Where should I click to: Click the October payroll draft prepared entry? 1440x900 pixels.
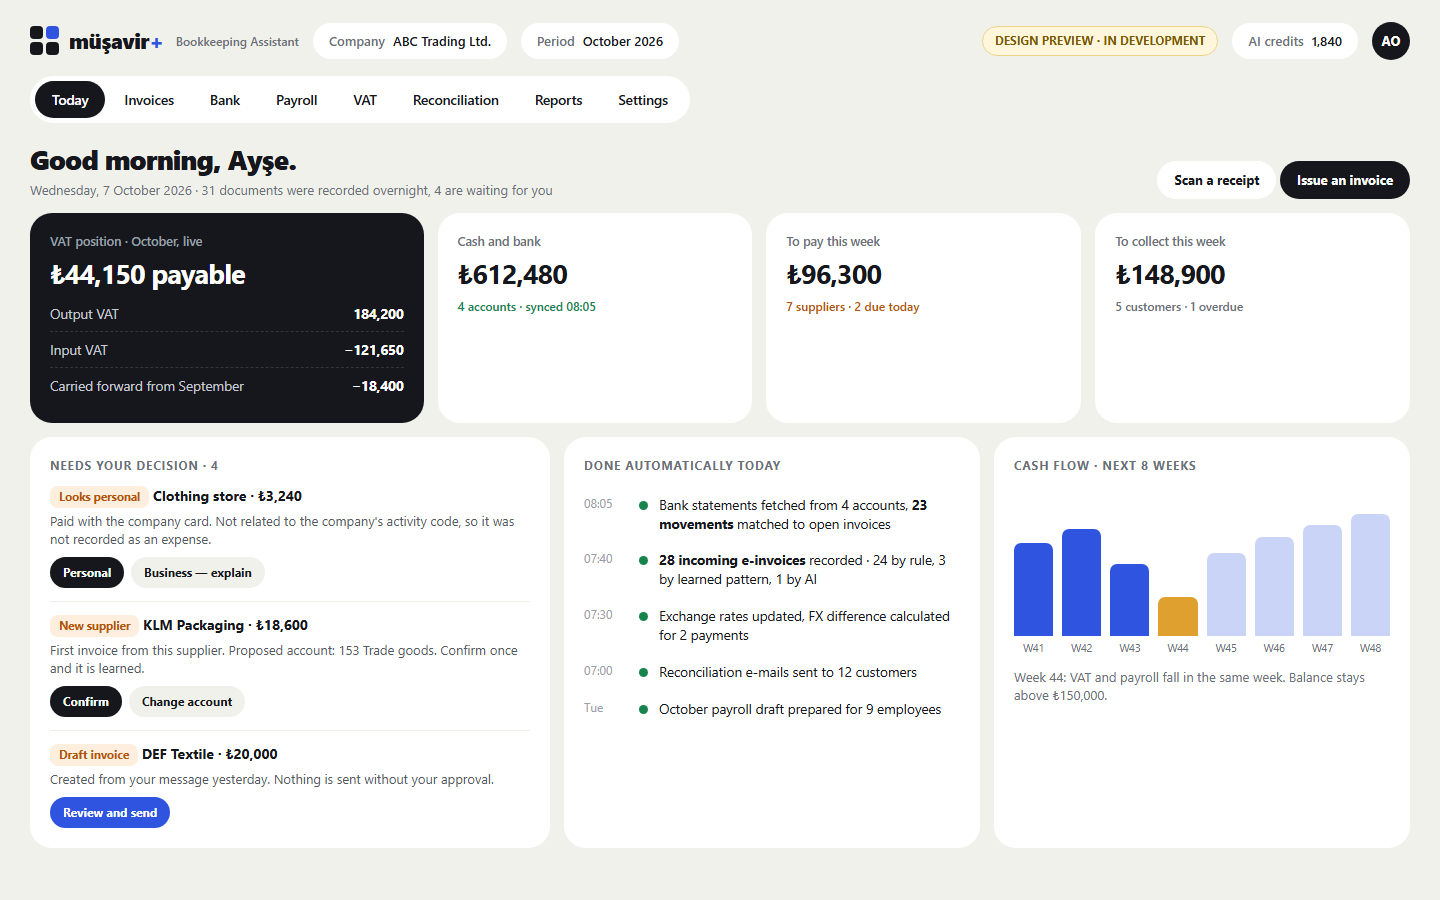pos(772,709)
